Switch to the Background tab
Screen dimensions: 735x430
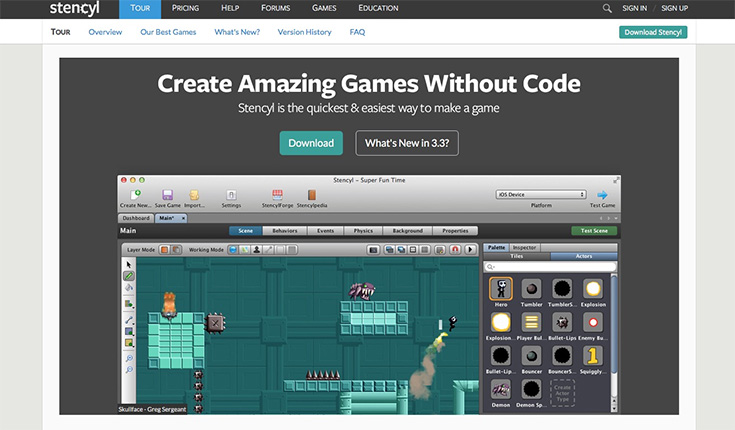pos(407,231)
